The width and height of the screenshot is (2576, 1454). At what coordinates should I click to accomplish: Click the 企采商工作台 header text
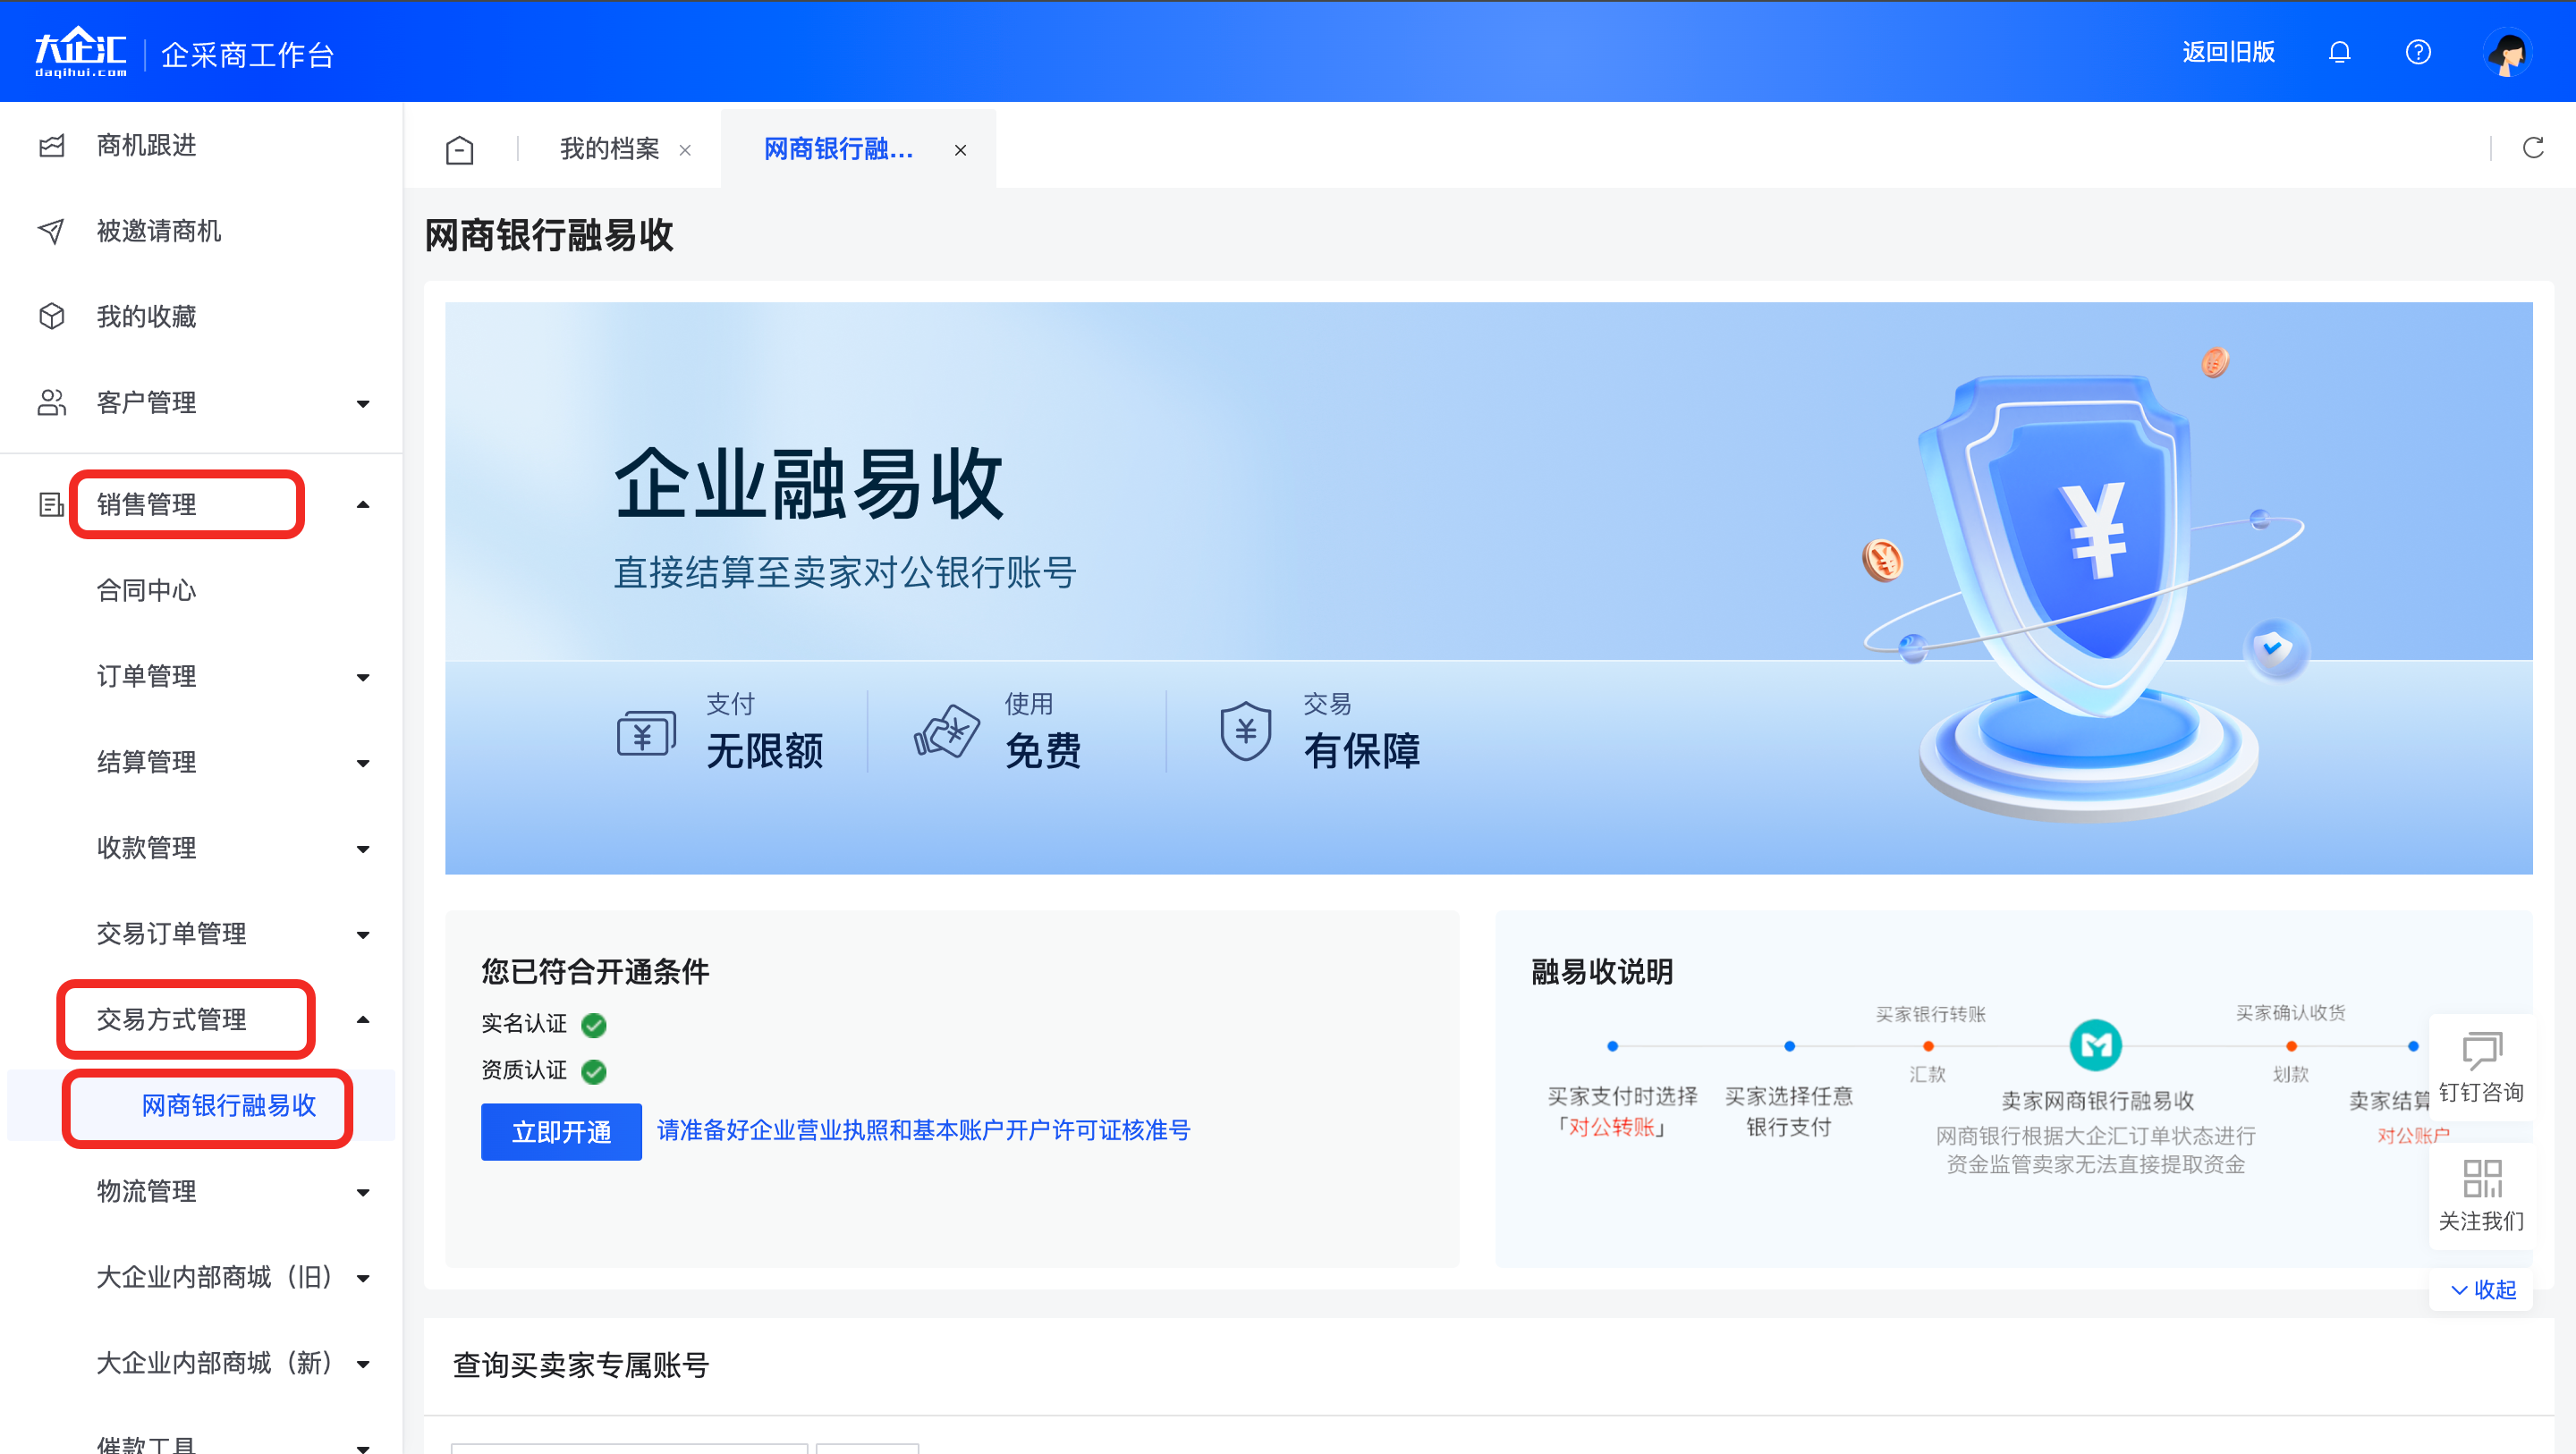(x=247, y=54)
